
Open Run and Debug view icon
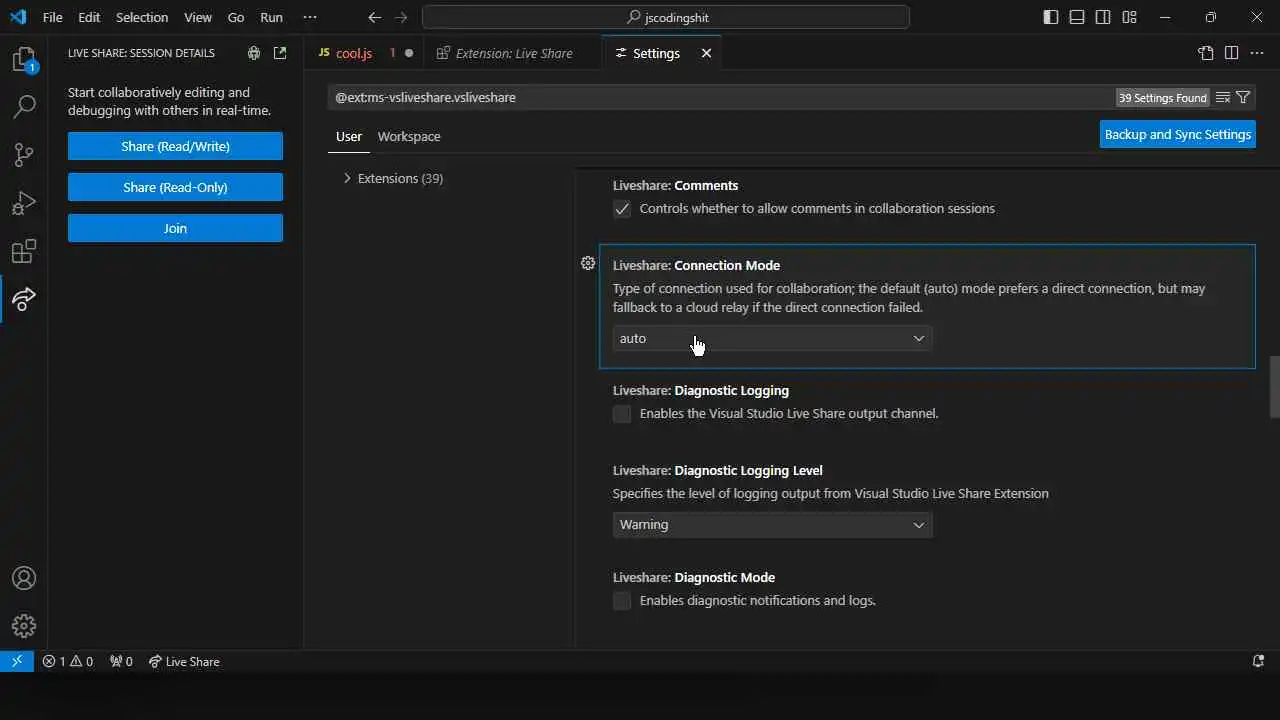point(24,202)
